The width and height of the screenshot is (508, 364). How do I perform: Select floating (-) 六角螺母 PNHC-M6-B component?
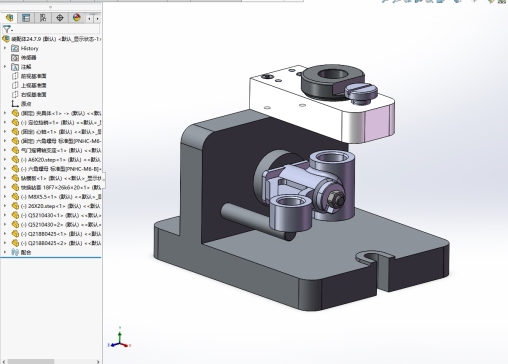pos(56,169)
